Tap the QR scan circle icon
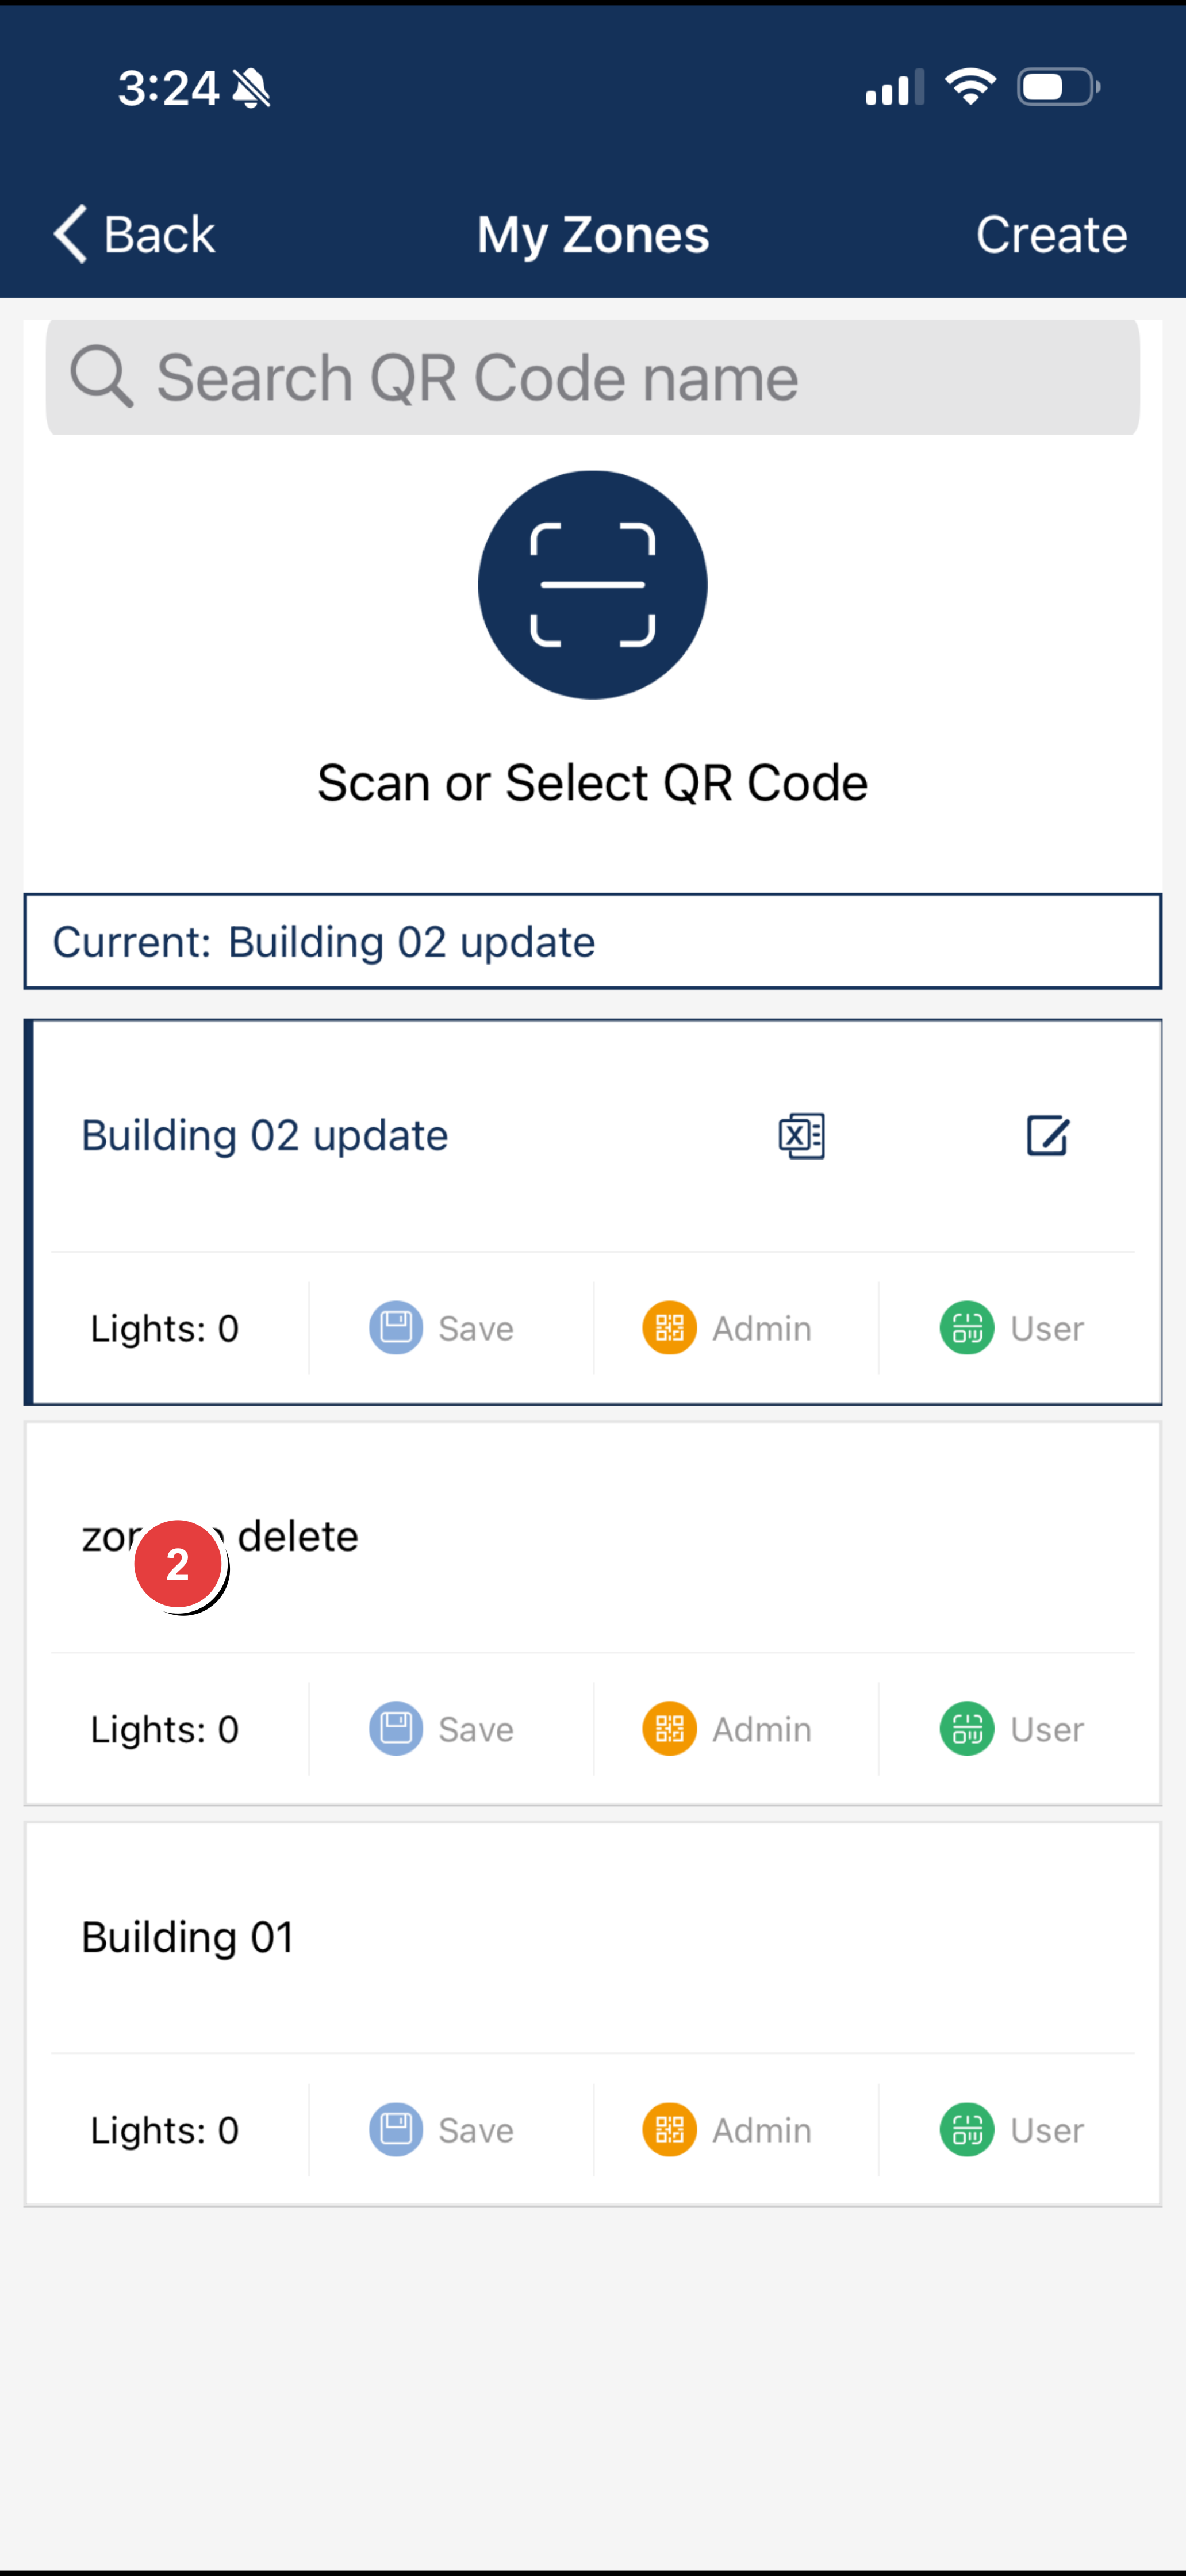The height and width of the screenshot is (2576, 1186). 592,585
